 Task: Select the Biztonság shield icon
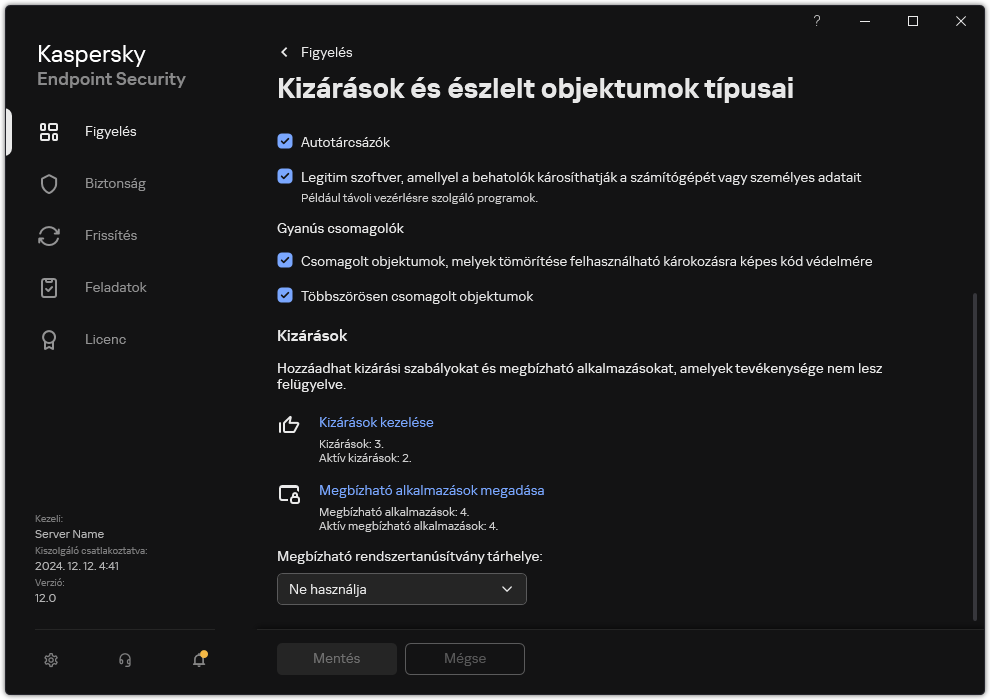tap(49, 183)
